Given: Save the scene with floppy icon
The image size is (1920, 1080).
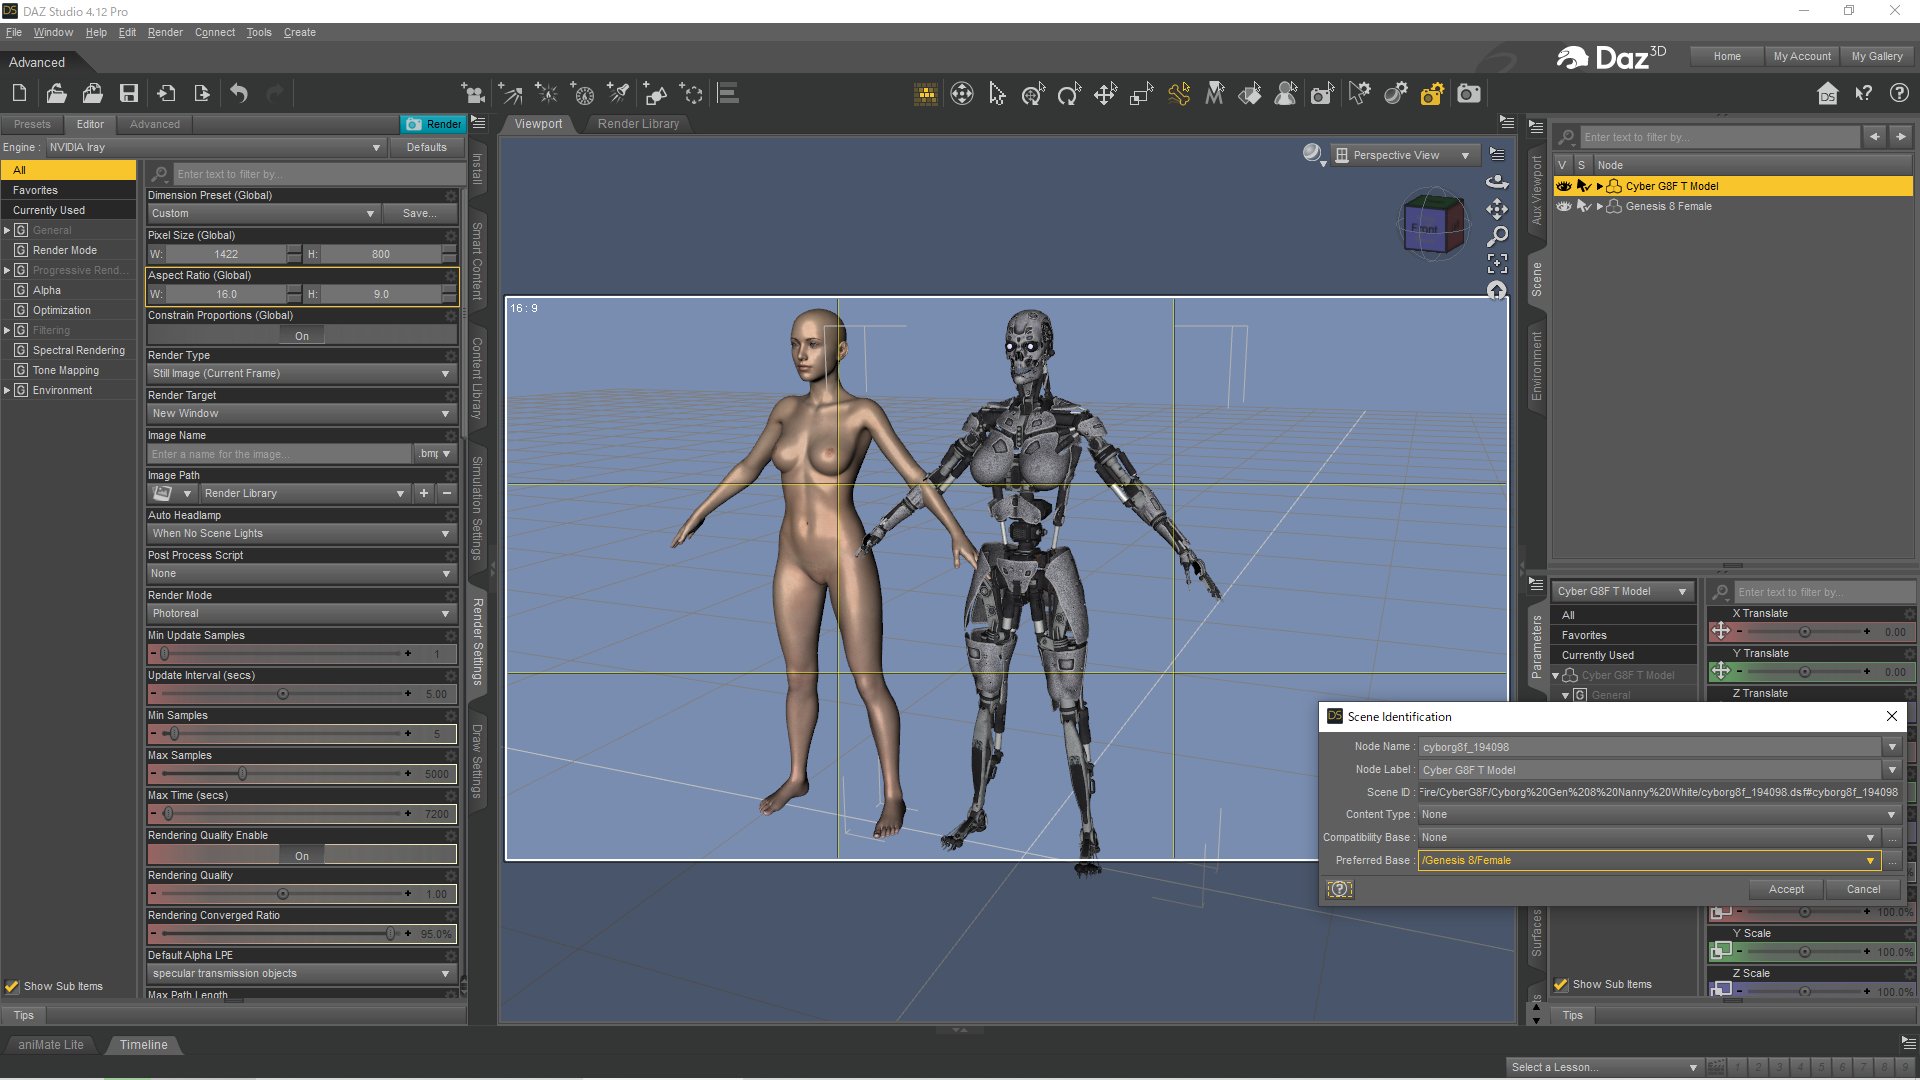Looking at the screenshot, I should click(x=129, y=94).
